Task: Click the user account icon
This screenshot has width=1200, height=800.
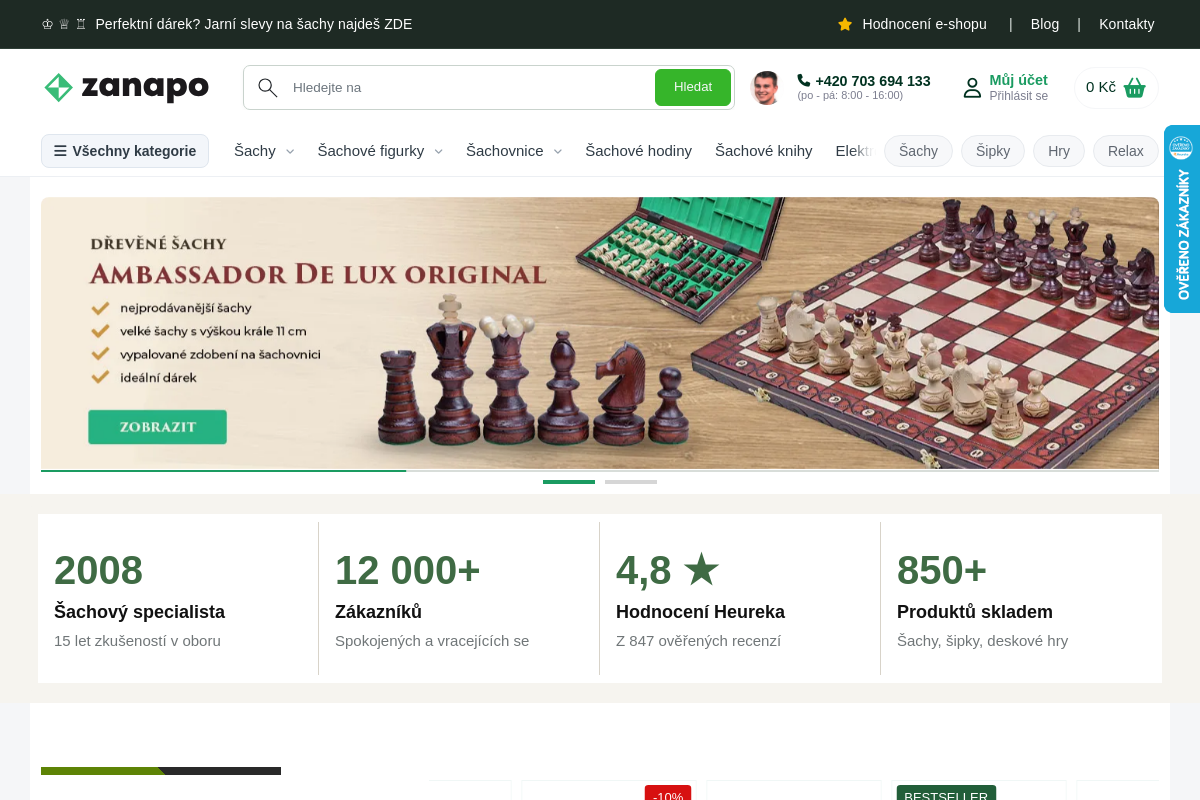Action: click(972, 88)
